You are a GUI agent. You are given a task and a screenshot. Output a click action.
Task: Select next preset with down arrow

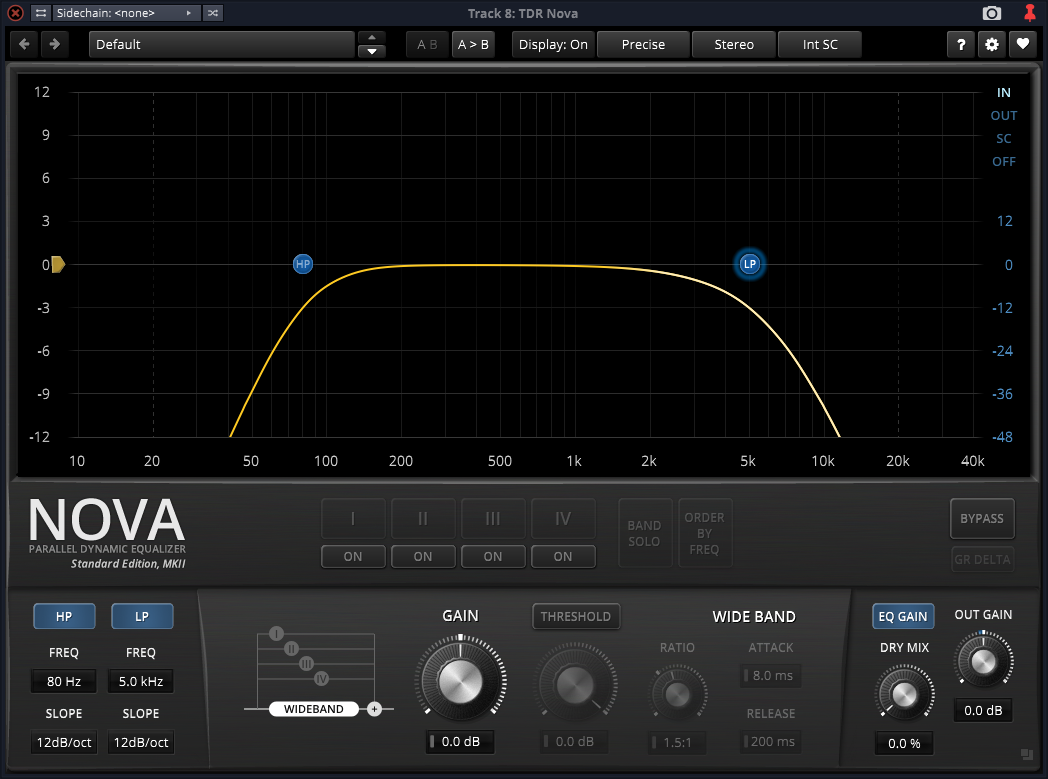372,51
